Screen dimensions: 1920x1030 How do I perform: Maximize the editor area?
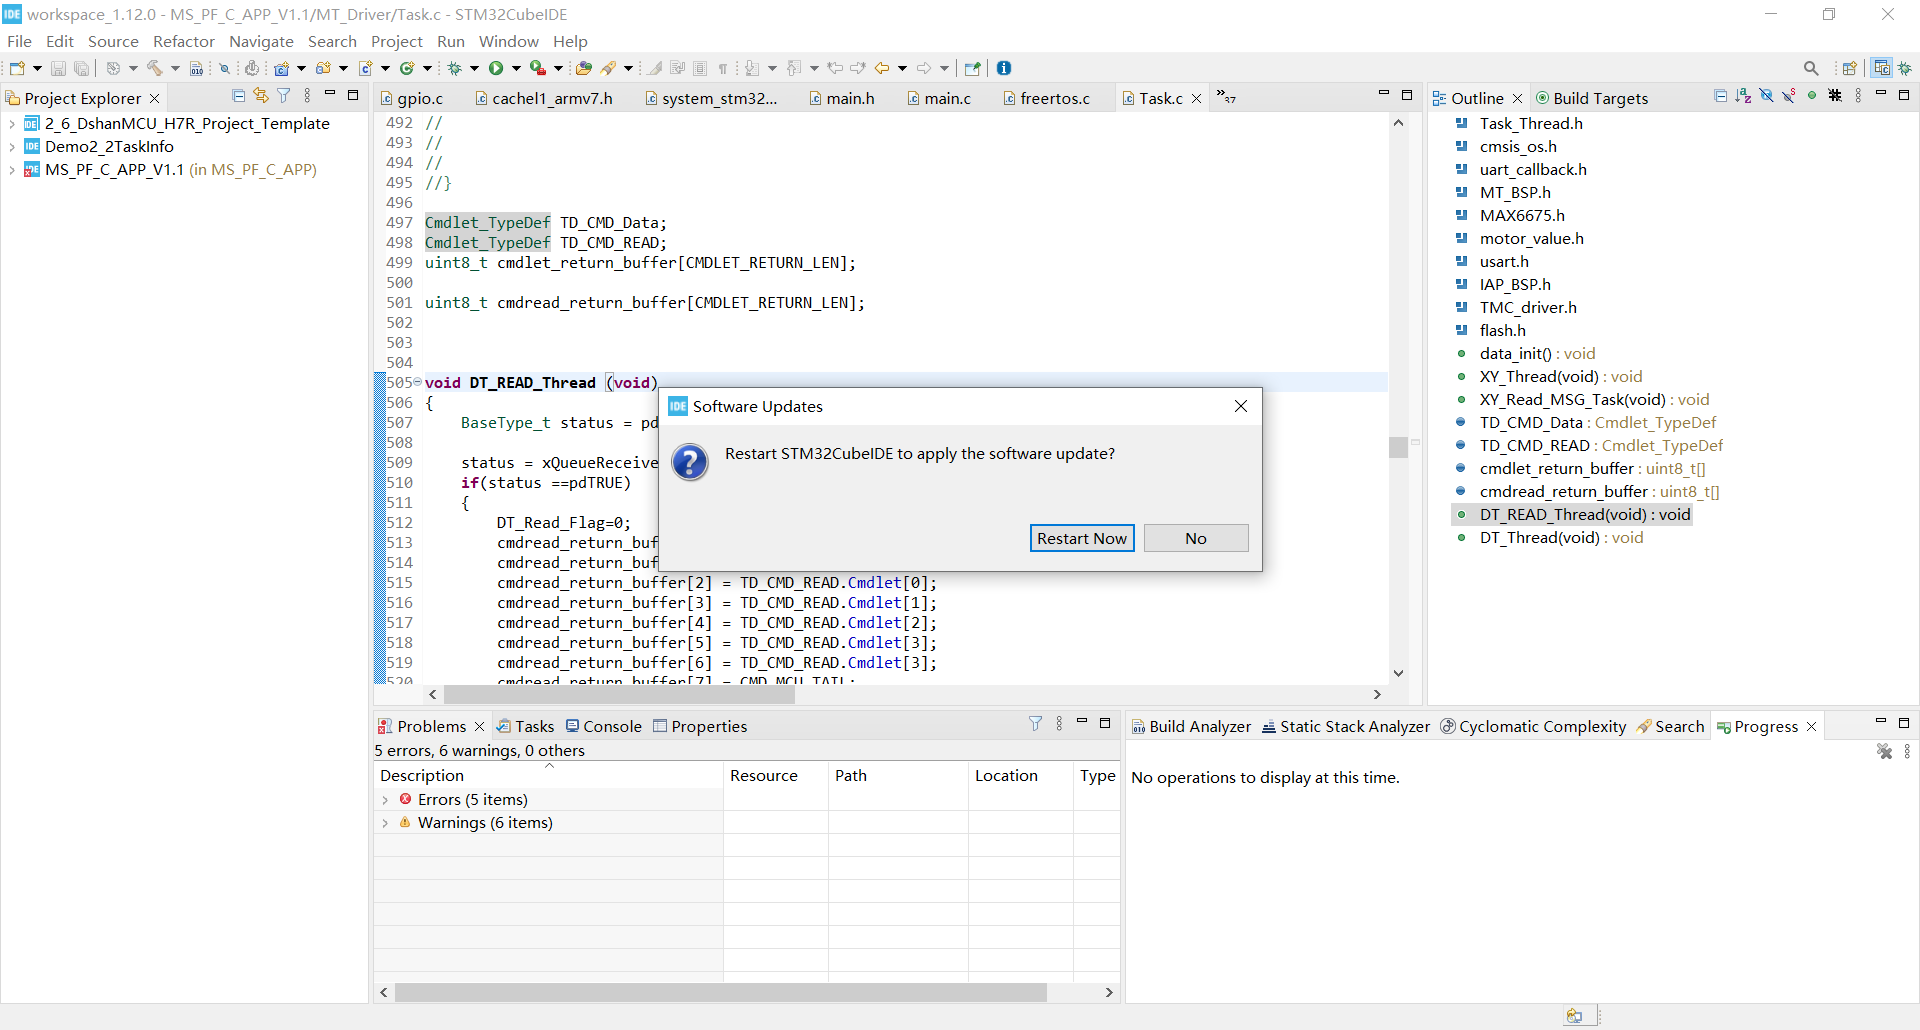(1407, 95)
